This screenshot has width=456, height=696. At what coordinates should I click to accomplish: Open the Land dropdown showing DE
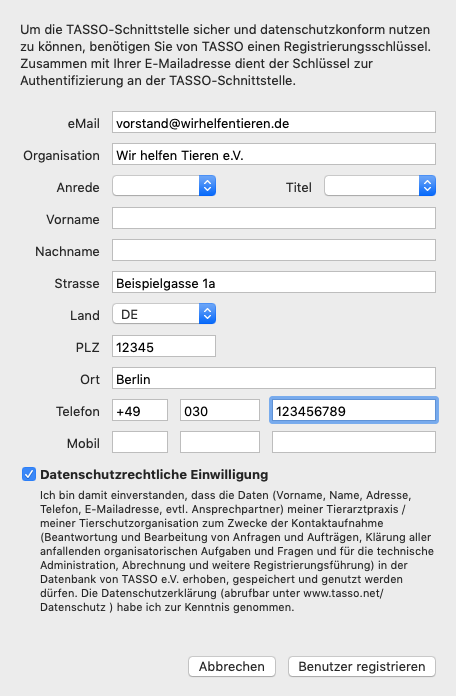point(164,314)
